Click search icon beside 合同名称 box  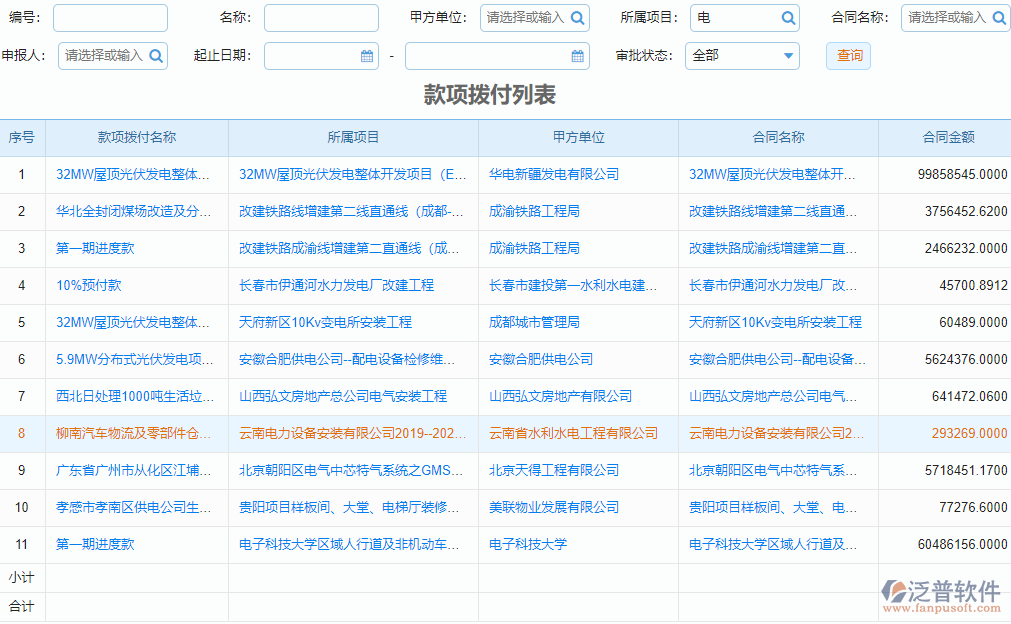(x=997, y=17)
